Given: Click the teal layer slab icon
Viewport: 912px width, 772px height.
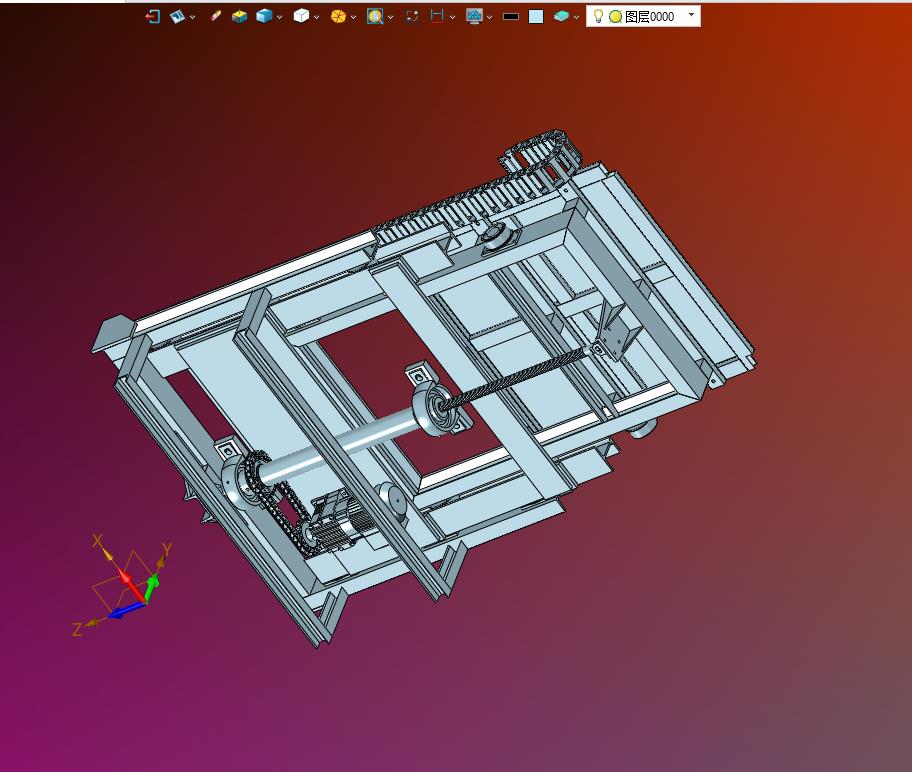Looking at the screenshot, I should [561, 16].
